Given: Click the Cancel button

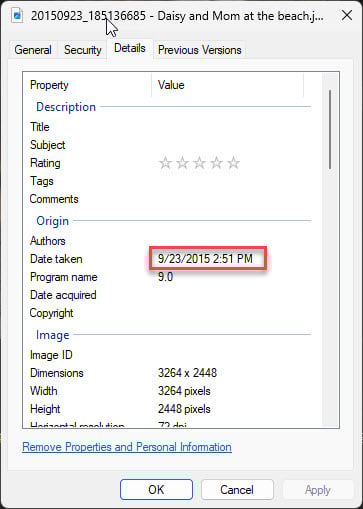Looking at the screenshot, I should (237, 490).
